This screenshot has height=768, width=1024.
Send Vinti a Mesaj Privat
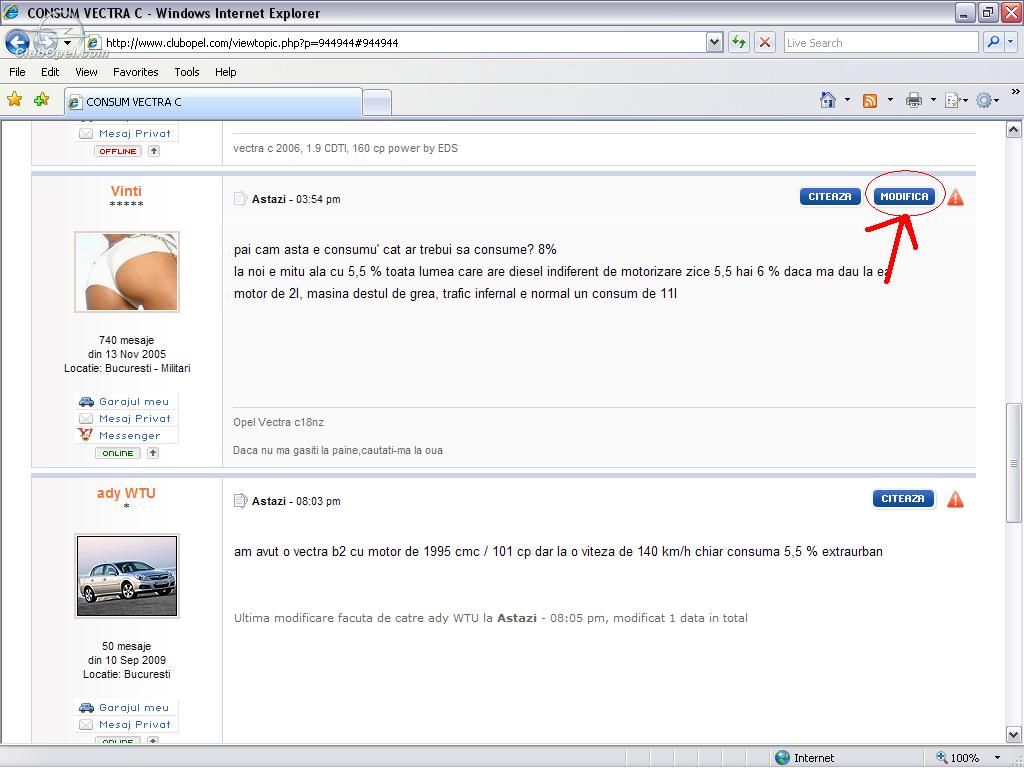pyautogui.click(x=126, y=419)
